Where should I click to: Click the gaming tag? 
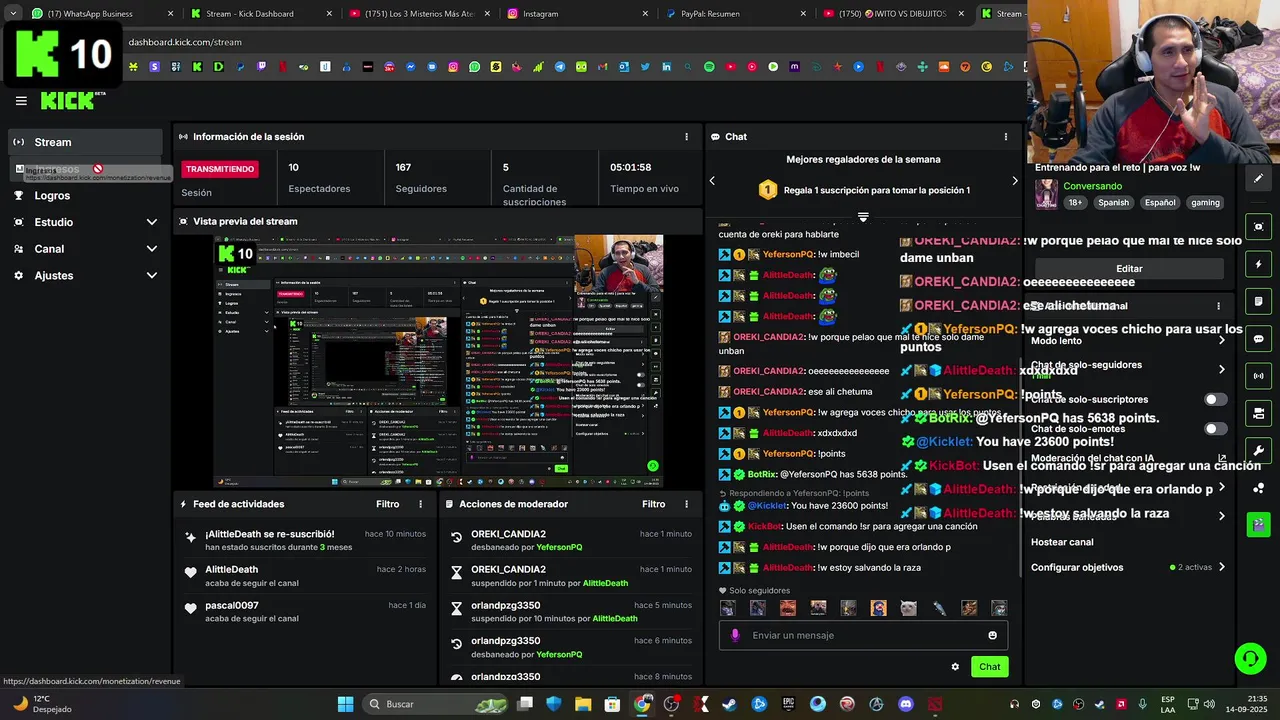click(x=1205, y=202)
